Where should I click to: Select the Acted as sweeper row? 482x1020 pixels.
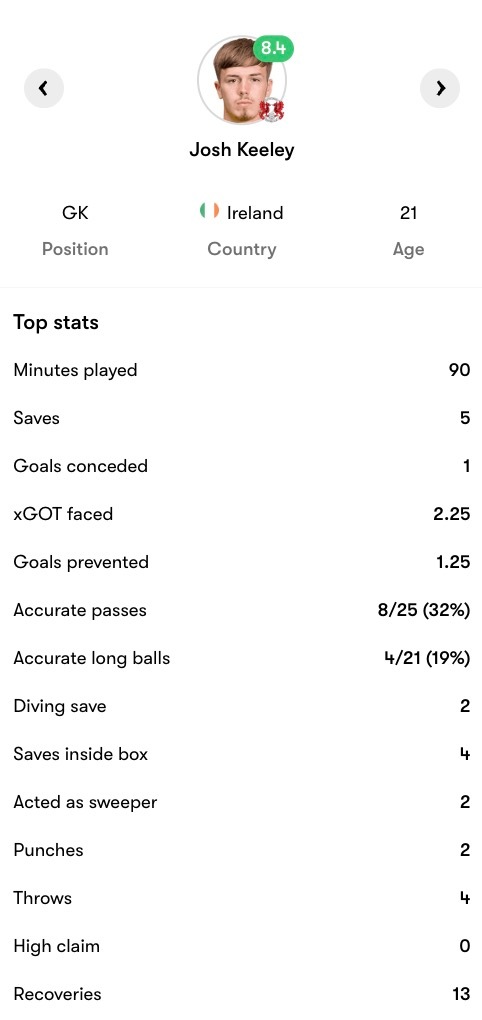[x=241, y=802]
